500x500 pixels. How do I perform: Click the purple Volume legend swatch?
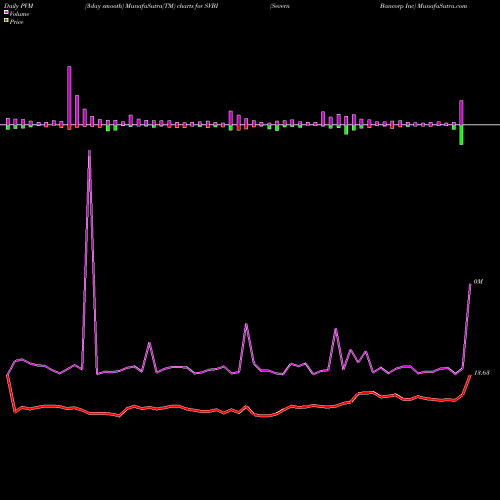coord(6,12)
